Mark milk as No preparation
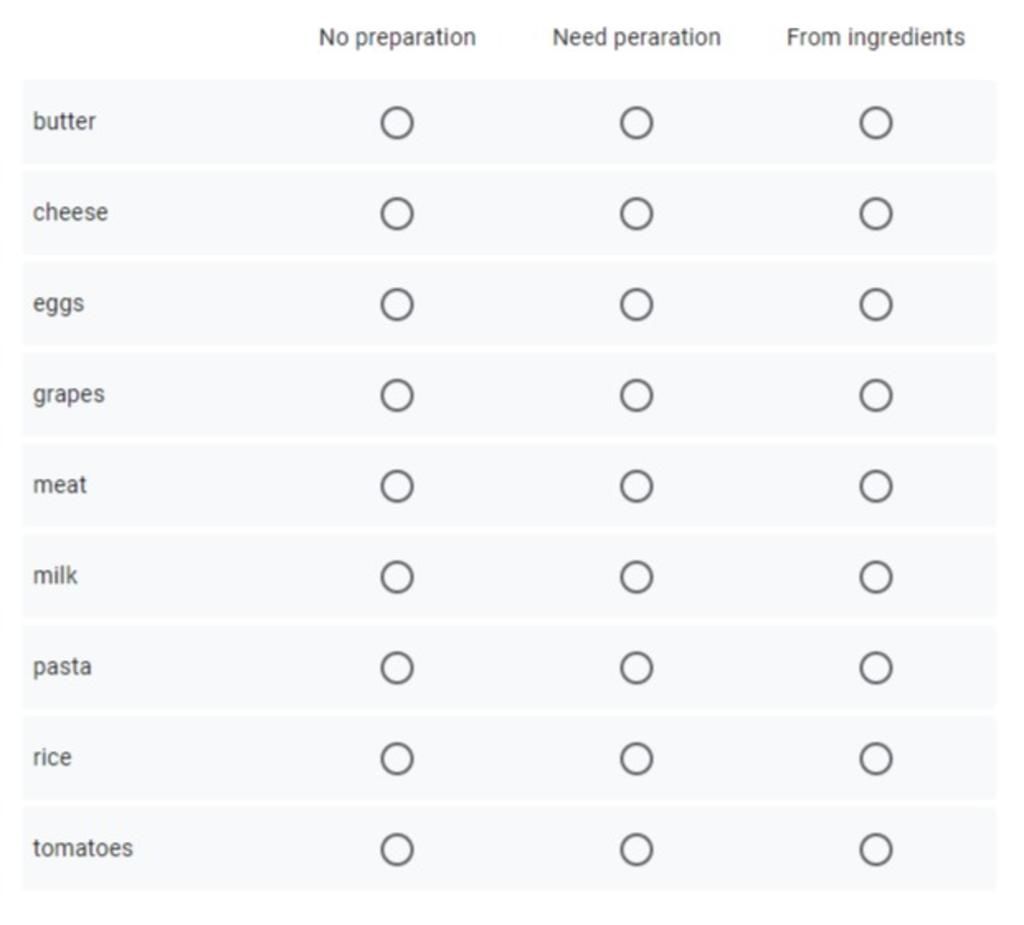This screenshot has height=925, width=1024. [x=397, y=577]
